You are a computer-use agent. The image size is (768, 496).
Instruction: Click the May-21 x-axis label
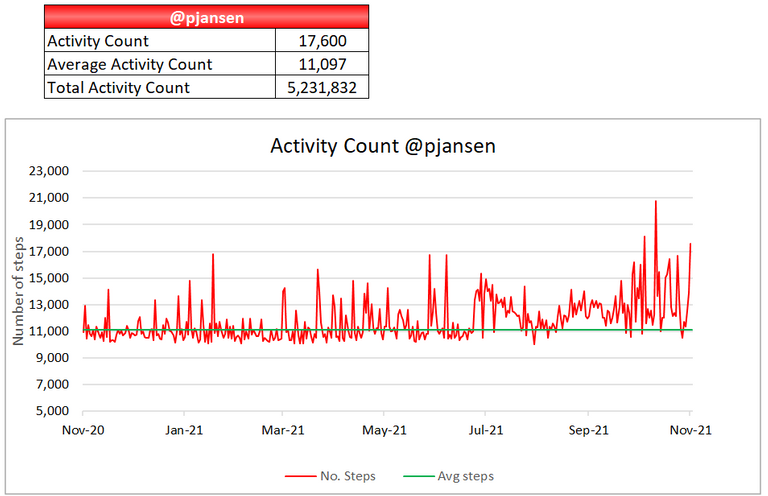tap(384, 430)
